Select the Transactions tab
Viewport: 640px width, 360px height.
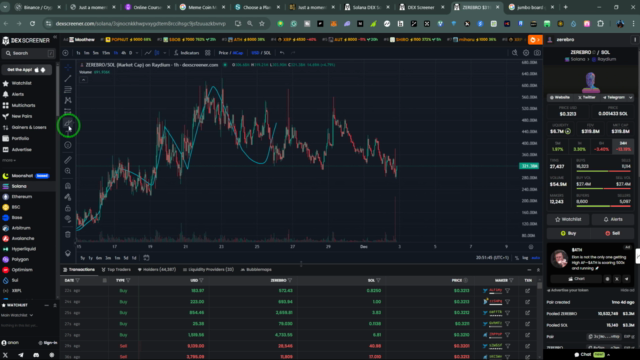click(79, 269)
